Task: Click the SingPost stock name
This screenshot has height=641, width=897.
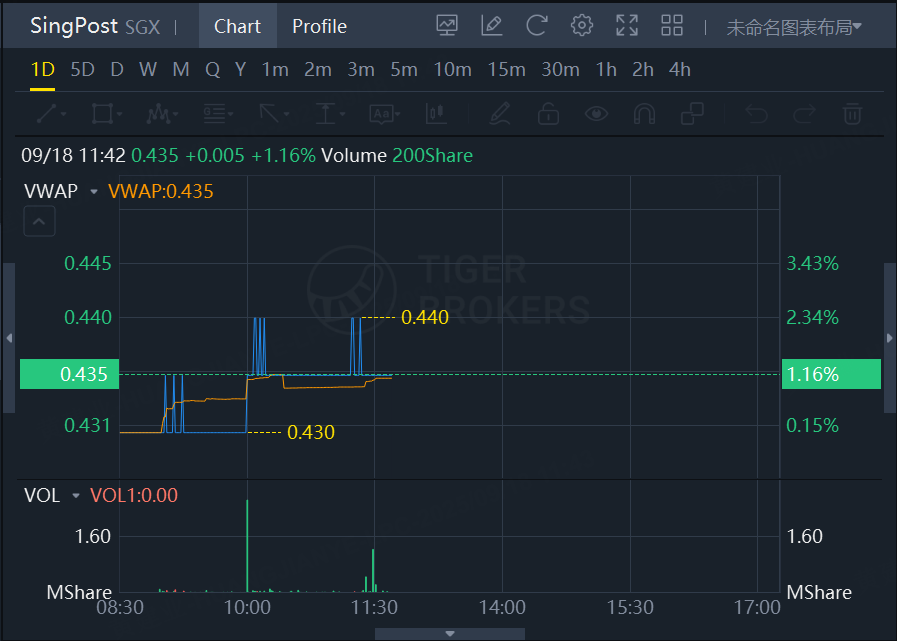Action: (x=74, y=26)
